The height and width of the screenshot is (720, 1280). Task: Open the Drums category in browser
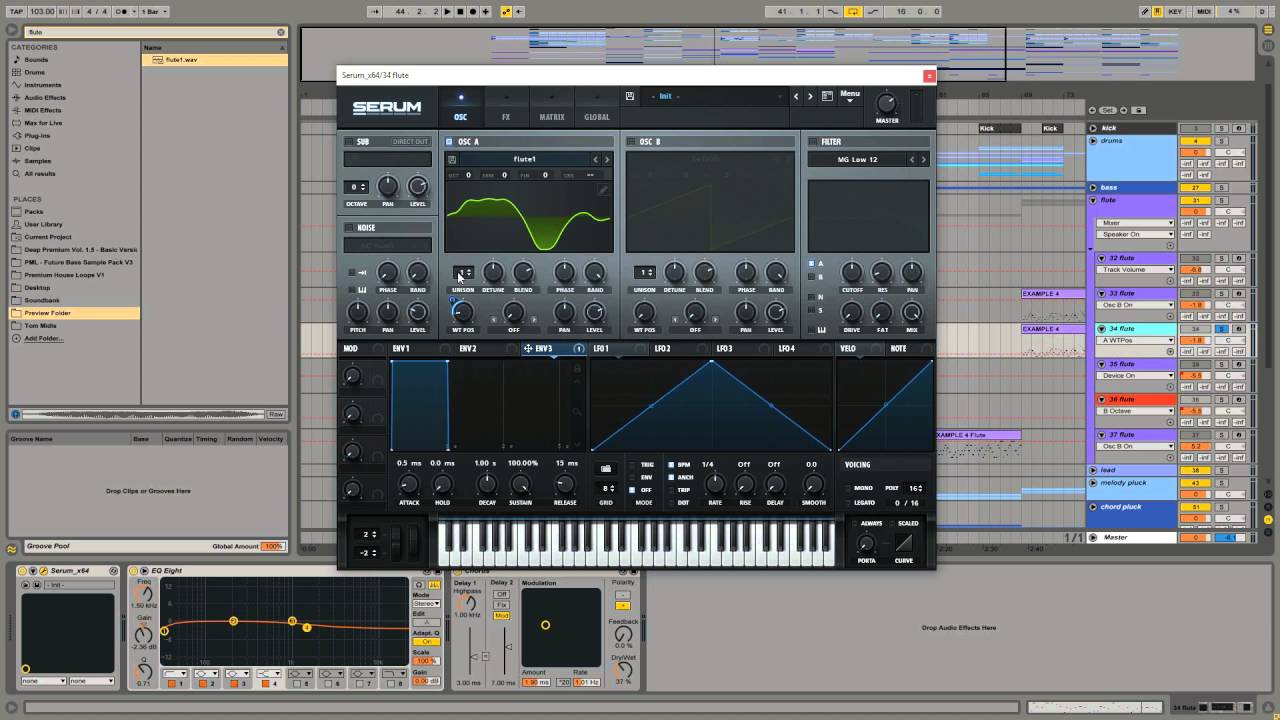35,72
